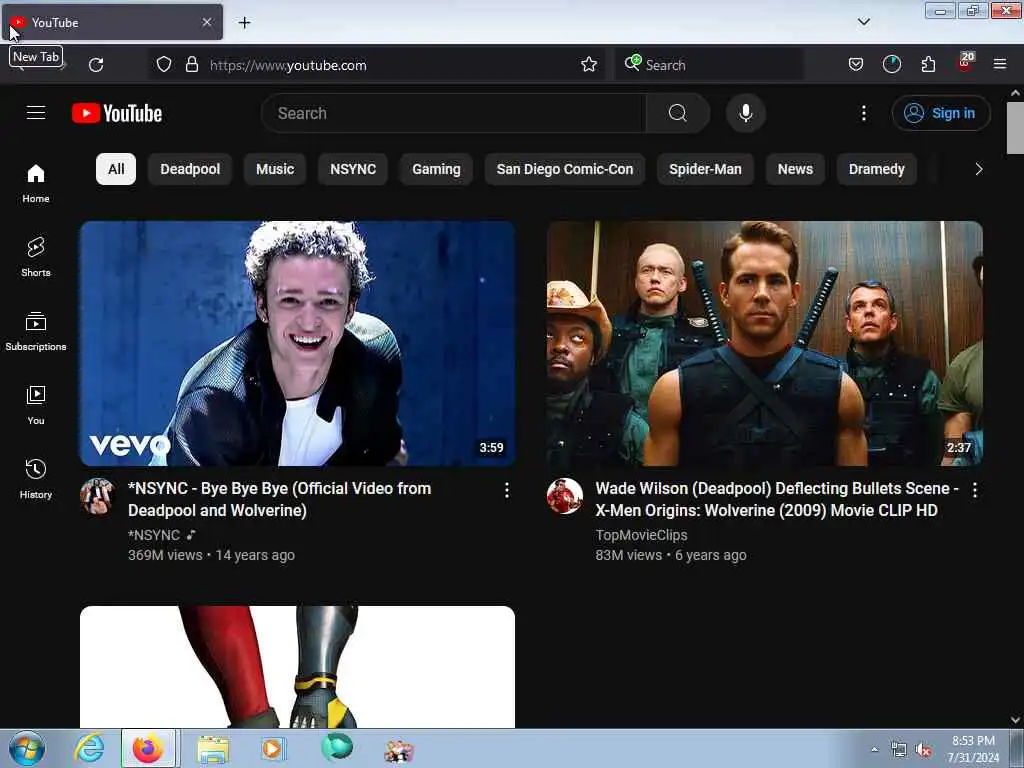Open Wade Wilson Deflecting Bullets title link
The image size is (1024, 768).
tap(777, 499)
